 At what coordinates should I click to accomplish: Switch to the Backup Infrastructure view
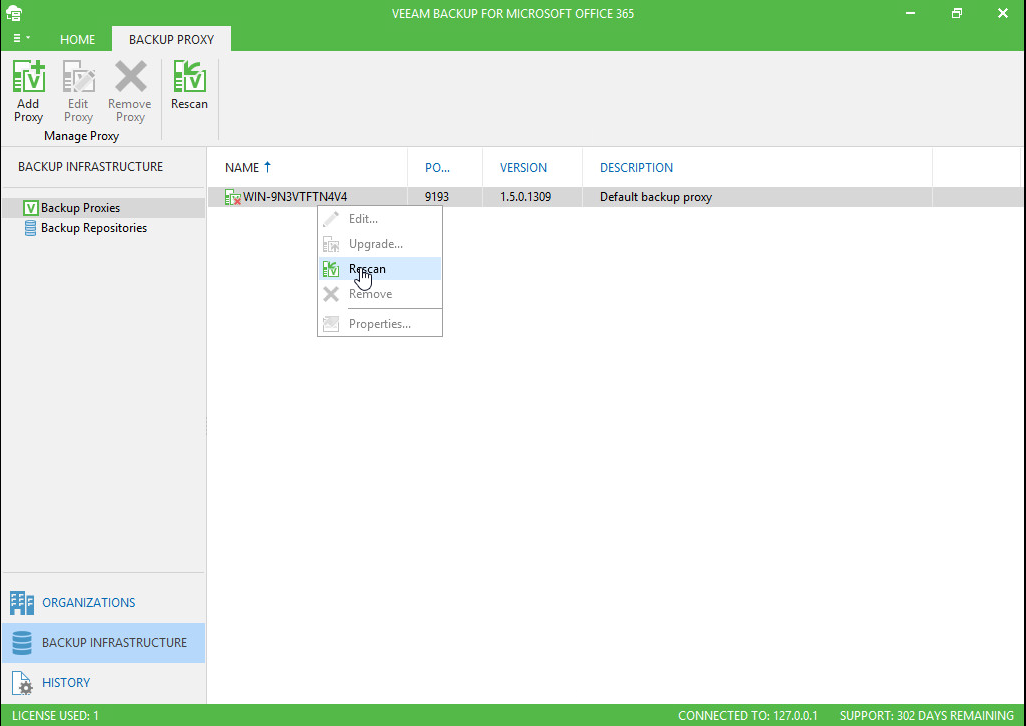[x=114, y=643]
